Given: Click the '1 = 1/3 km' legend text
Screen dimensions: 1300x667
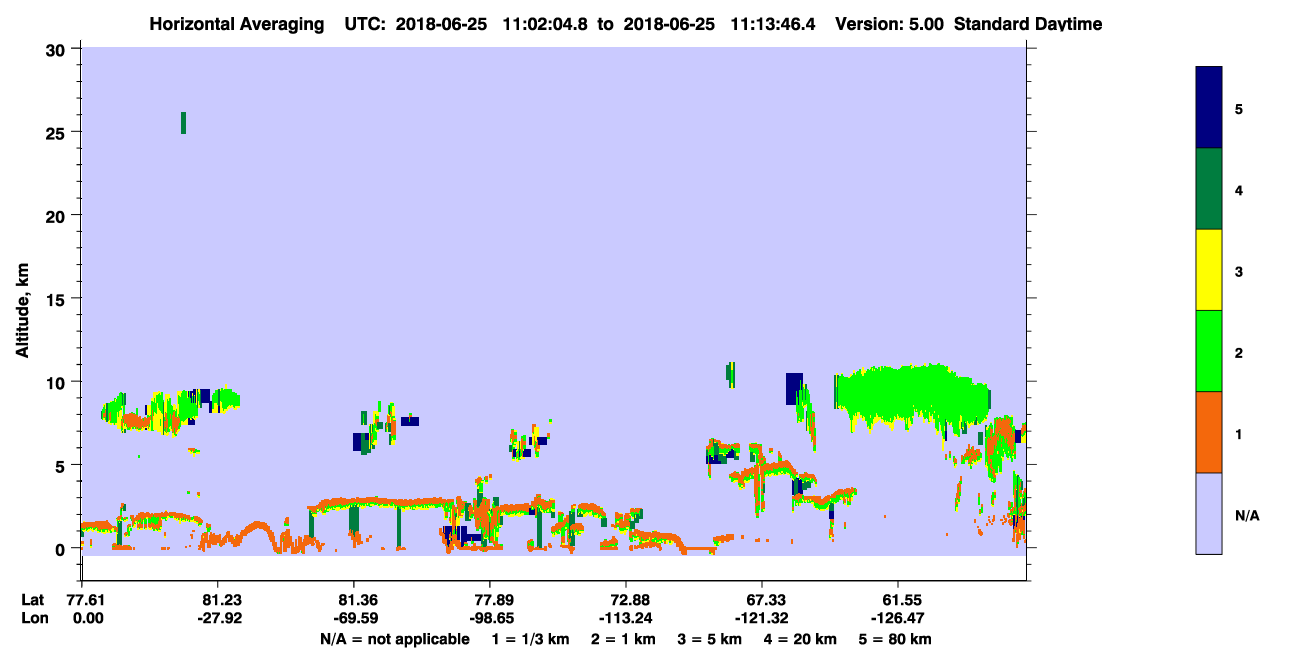Looking at the screenshot, I should click(x=529, y=639).
